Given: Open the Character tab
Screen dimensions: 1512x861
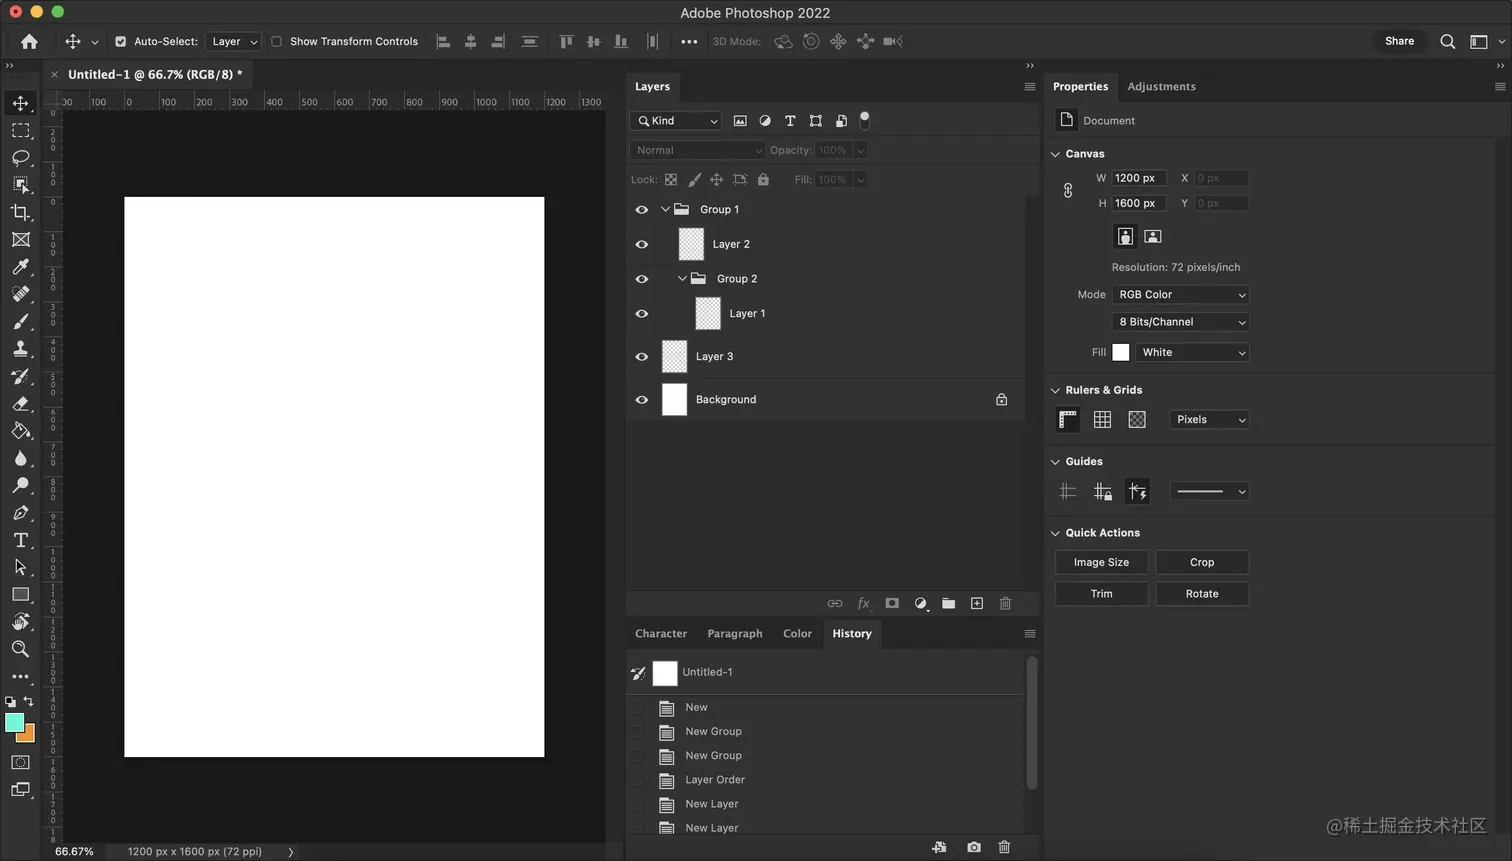Looking at the screenshot, I should [x=660, y=633].
